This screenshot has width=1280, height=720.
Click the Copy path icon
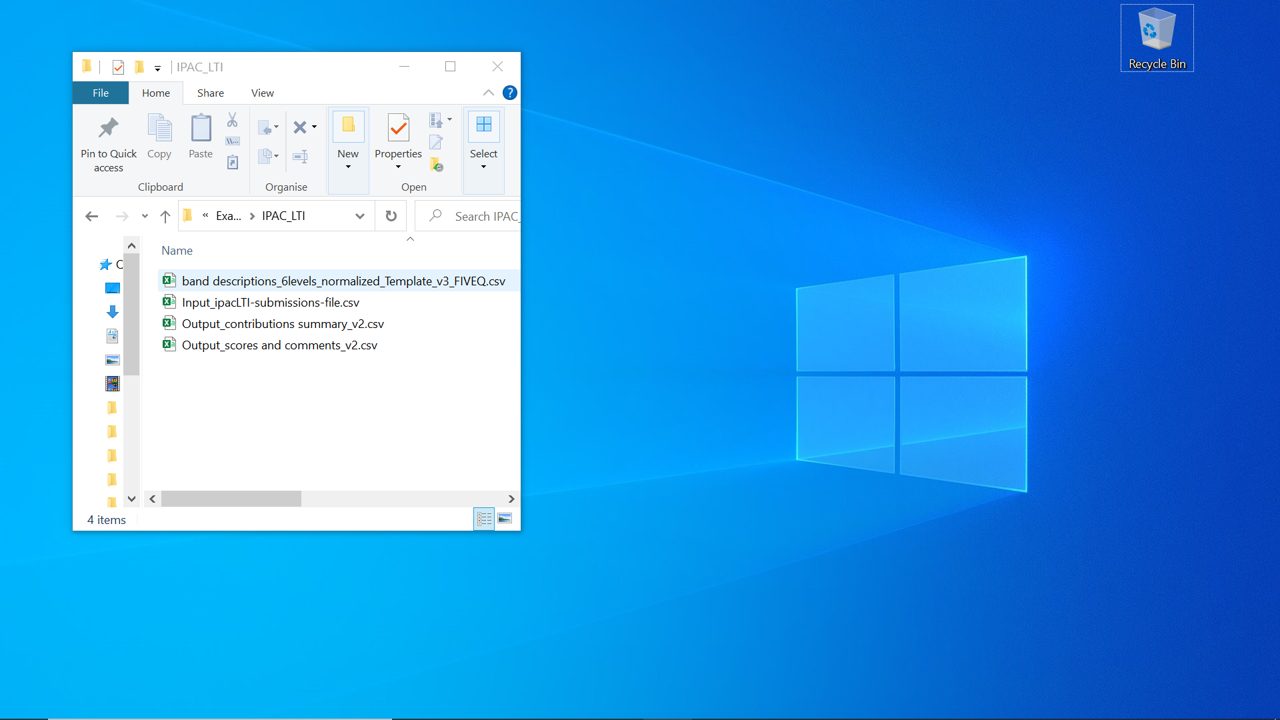[232, 141]
